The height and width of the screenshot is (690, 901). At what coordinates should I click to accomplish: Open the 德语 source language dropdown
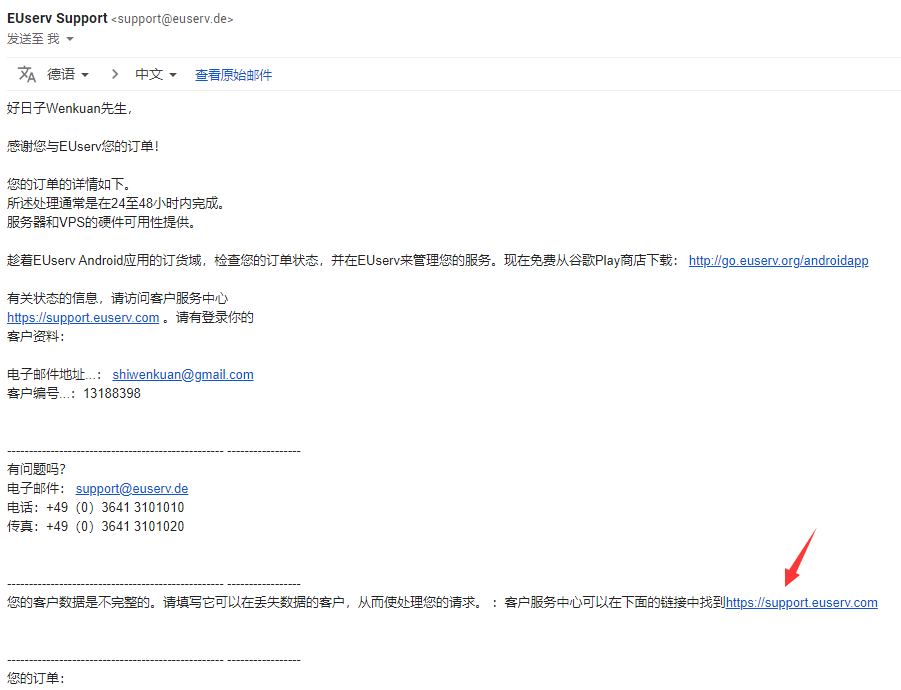(x=68, y=74)
